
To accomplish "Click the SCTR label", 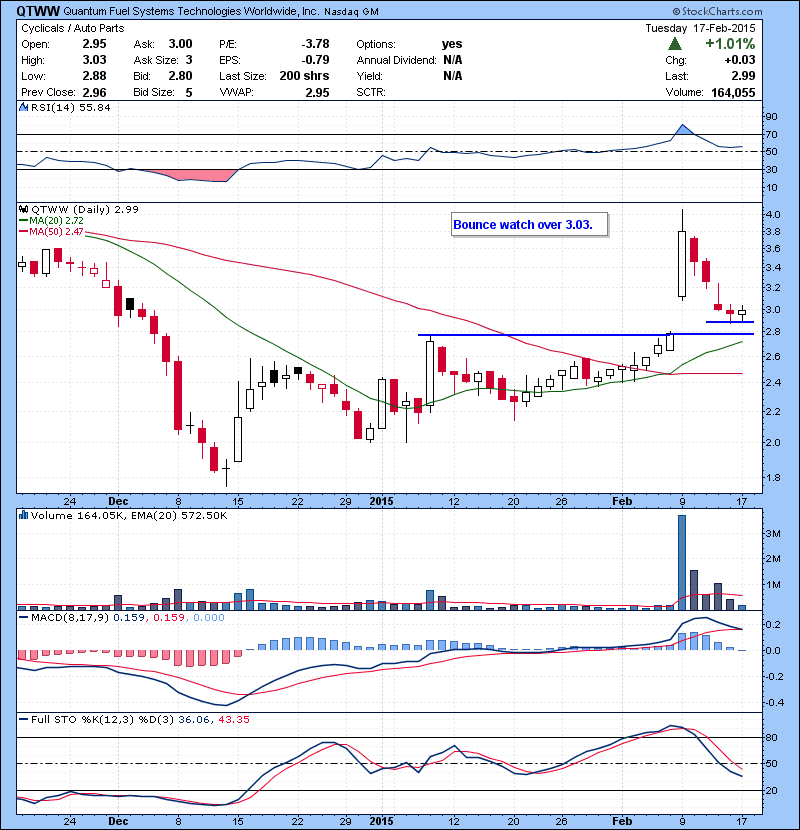I will [x=371, y=92].
